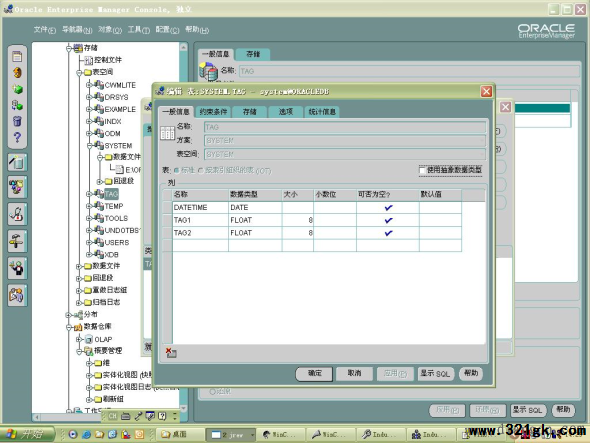Screen dimensions: 590x443
Task: Collapse the SYSTEM tablespace node
Action: [89, 145]
